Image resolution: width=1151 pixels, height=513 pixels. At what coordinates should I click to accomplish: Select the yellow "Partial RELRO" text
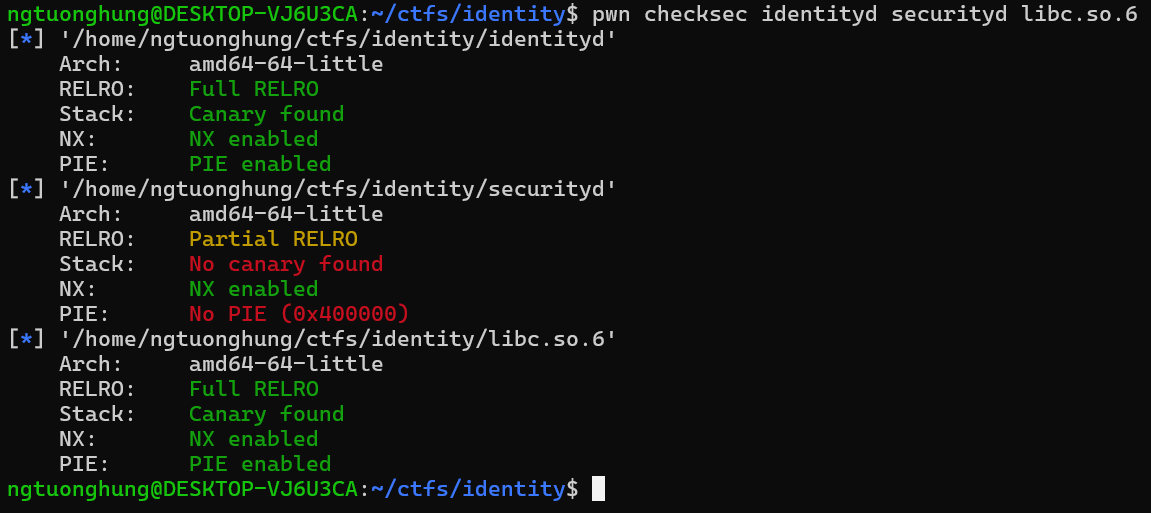(x=273, y=239)
